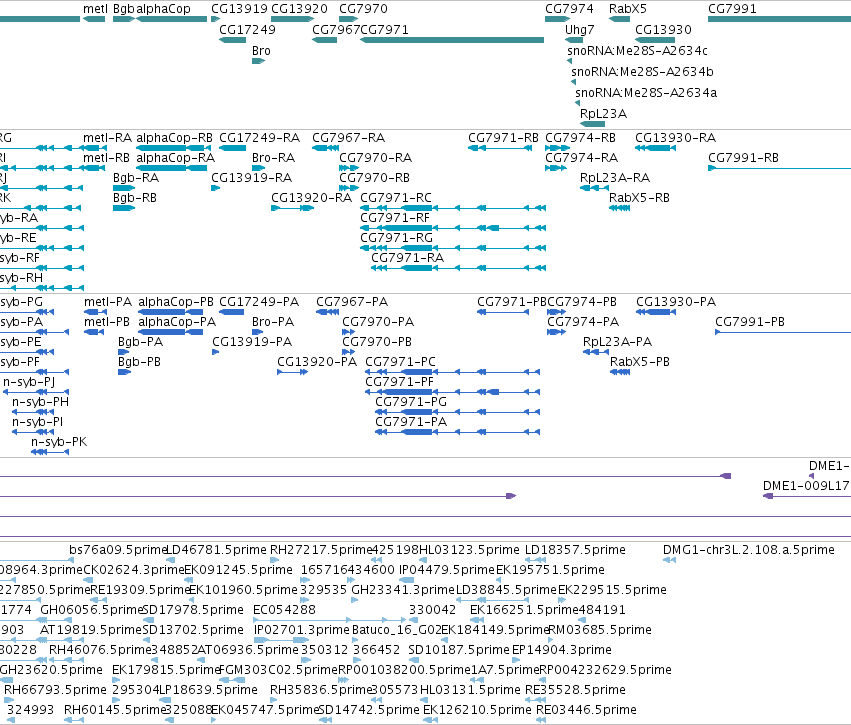Click transcript alphaCop-RB label
The height and width of the screenshot is (725, 851).
(x=174, y=138)
